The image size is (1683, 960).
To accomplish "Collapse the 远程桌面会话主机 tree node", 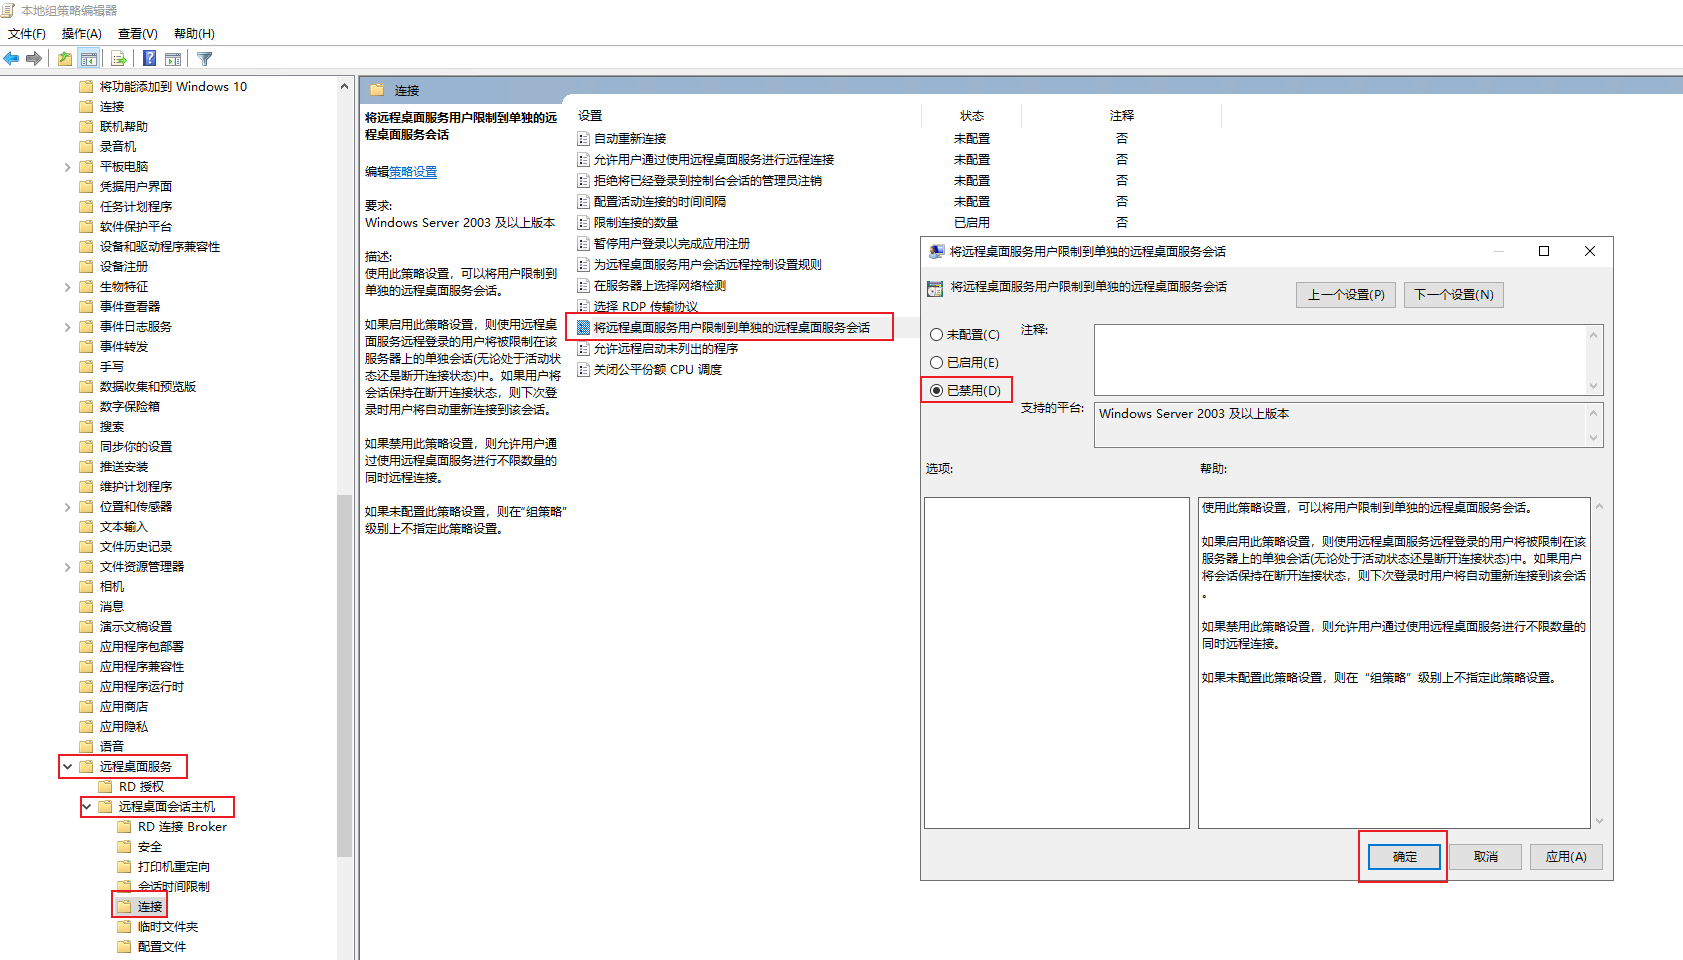I will [x=87, y=807].
